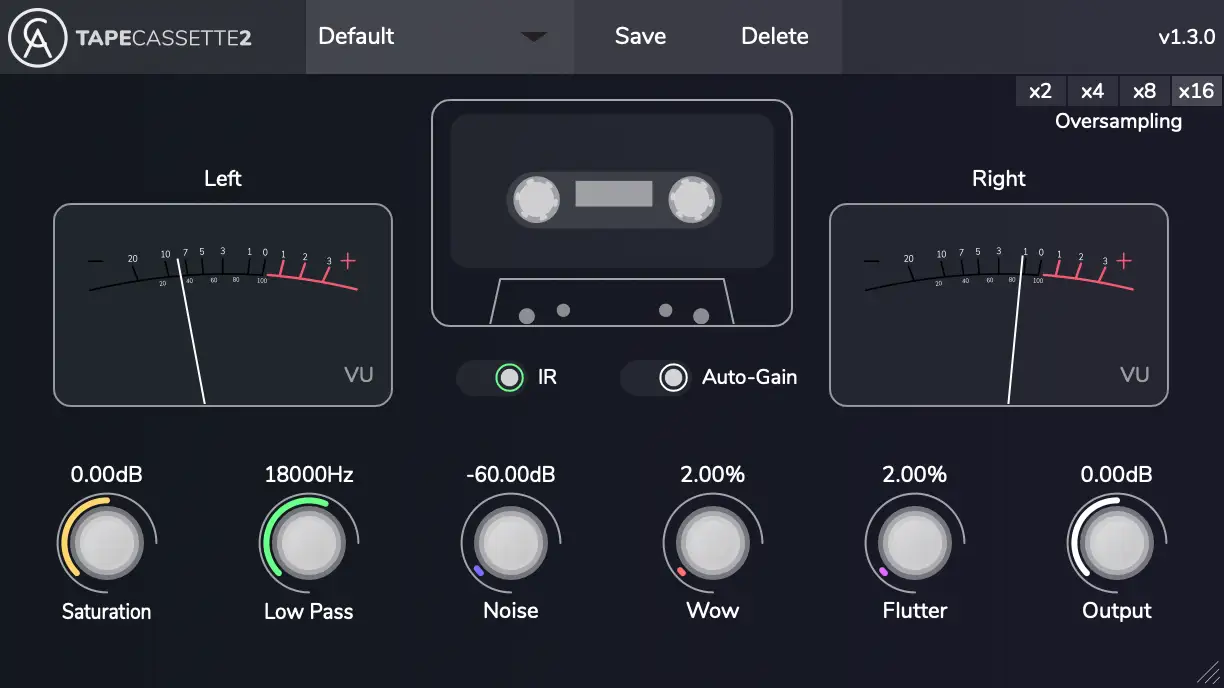Click the preset dropdown arrow
This screenshot has height=688, width=1224.
coord(534,37)
